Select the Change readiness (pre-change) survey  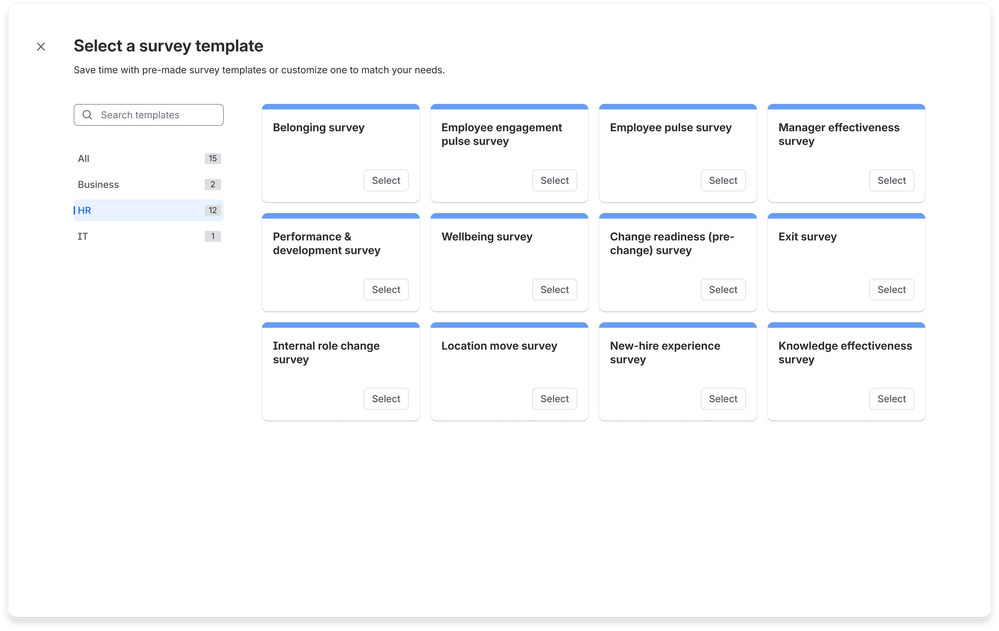pyautogui.click(x=723, y=289)
